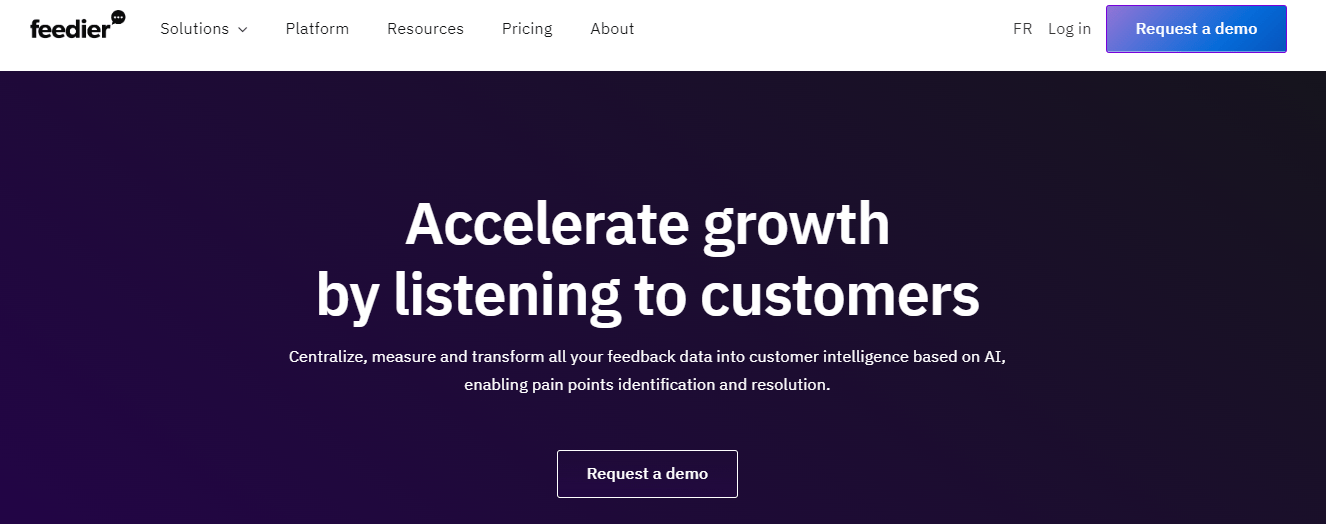The height and width of the screenshot is (524, 1326).
Task: Click the "Accelerate growth" headline line
Action: click(x=647, y=224)
